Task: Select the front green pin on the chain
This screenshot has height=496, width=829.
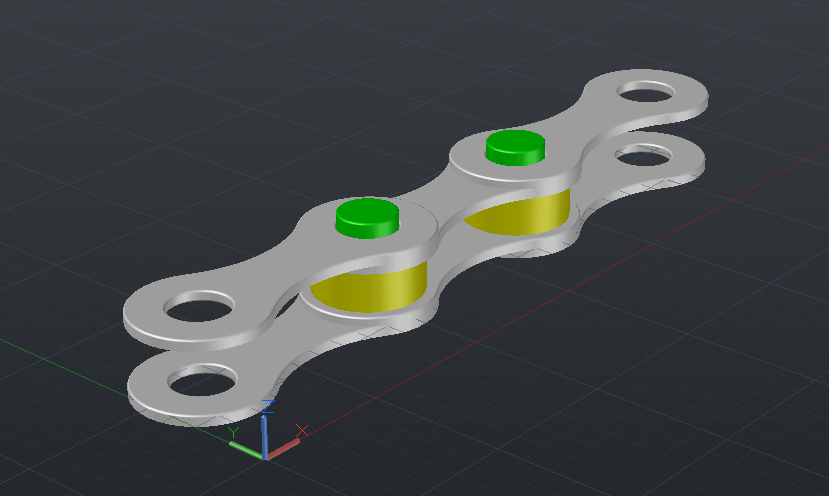Action: tap(367, 218)
